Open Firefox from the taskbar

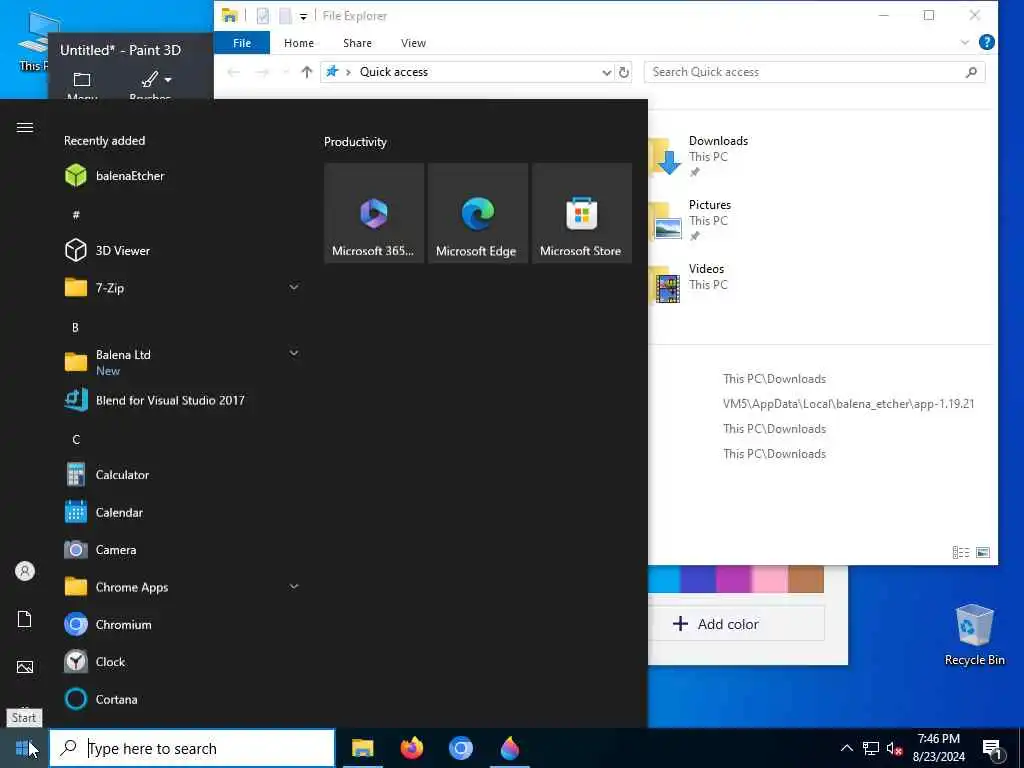click(412, 748)
